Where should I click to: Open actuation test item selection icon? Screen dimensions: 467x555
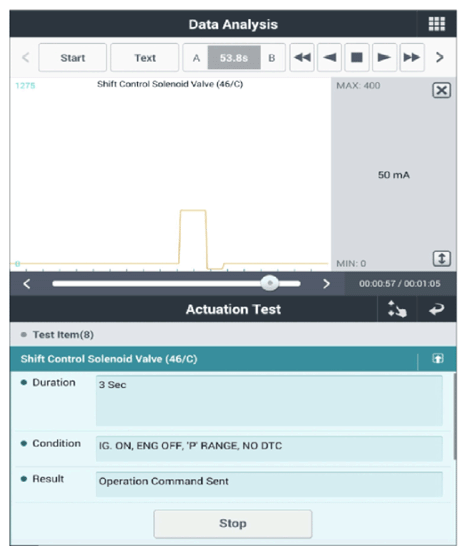tap(397, 309)
